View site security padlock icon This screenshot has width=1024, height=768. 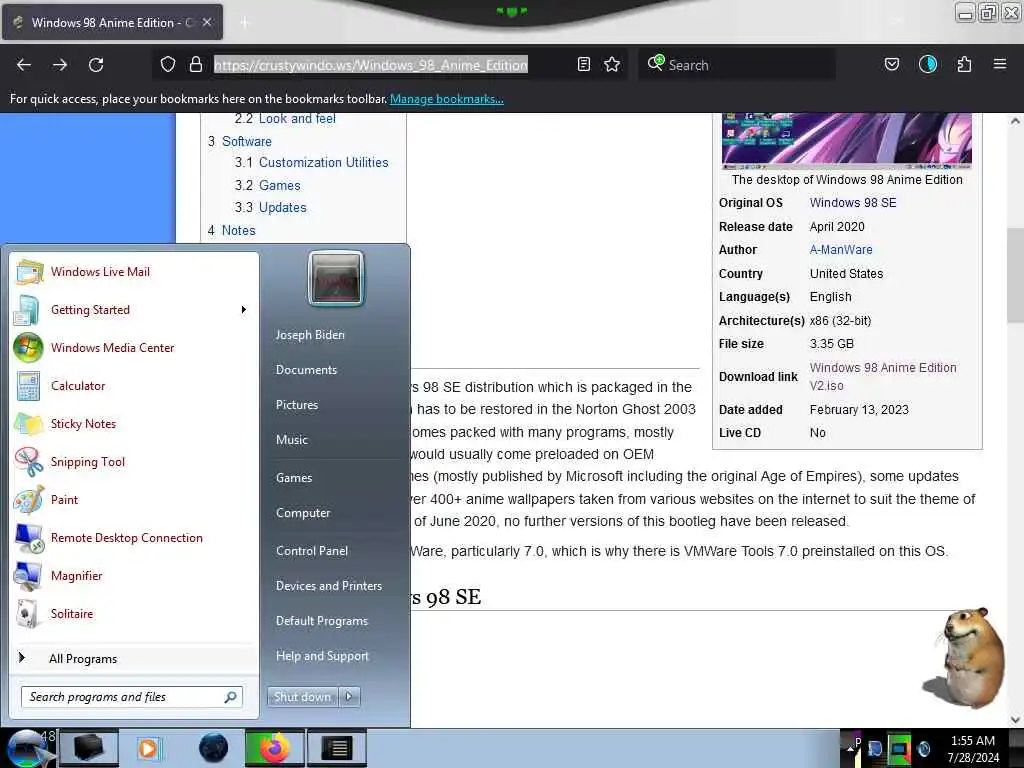point(195,65)
